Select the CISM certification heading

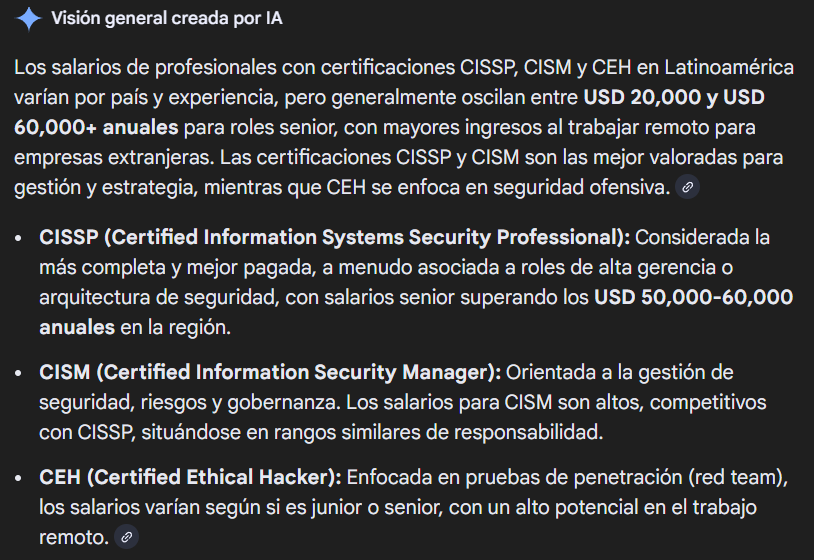click(270, 373)
